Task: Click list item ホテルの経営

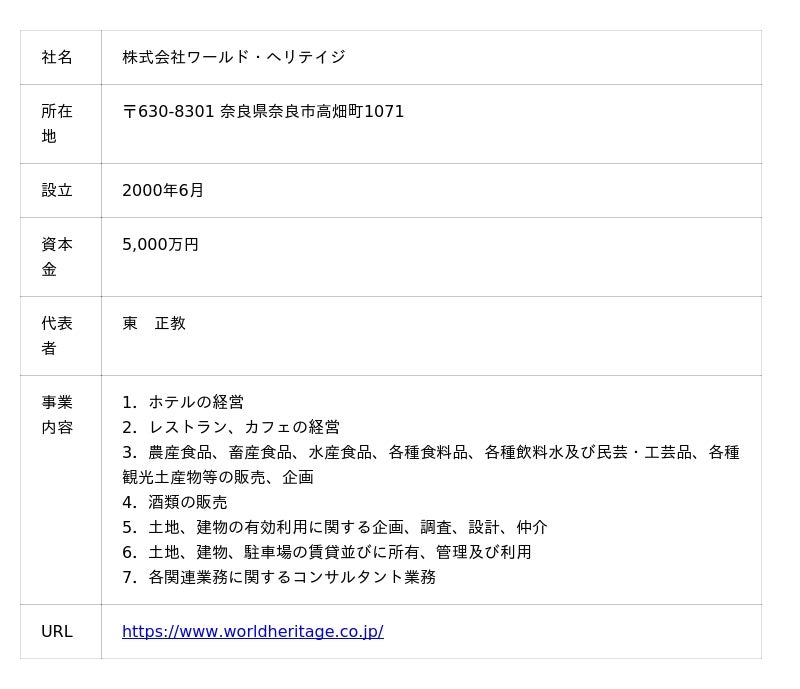Action: coord(196,403)
